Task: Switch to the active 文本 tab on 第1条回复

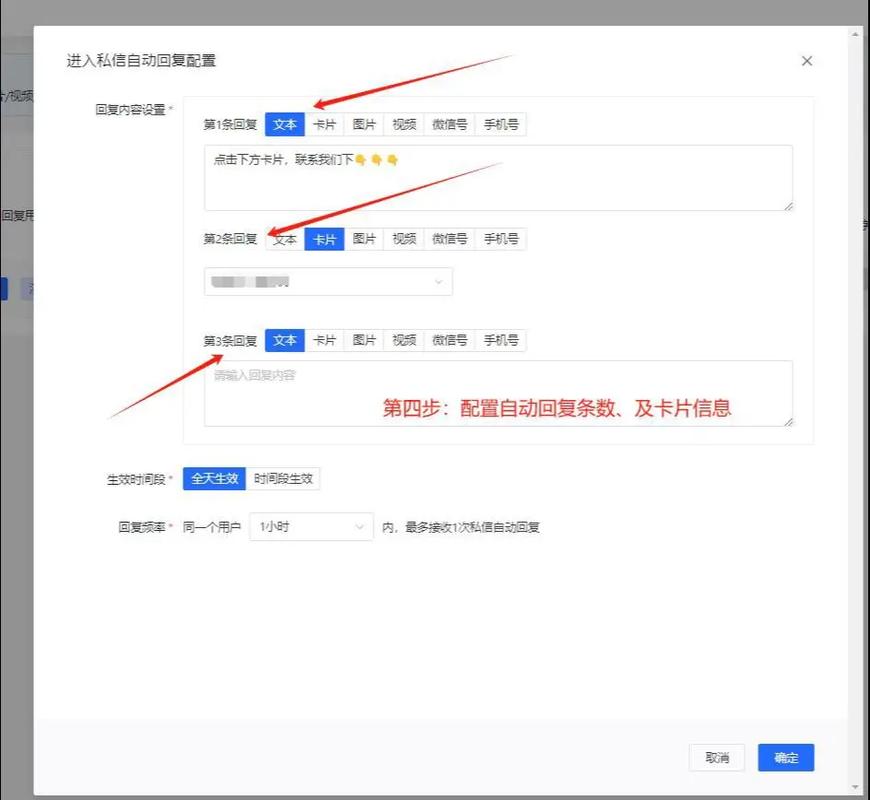Action: [284, 124]
